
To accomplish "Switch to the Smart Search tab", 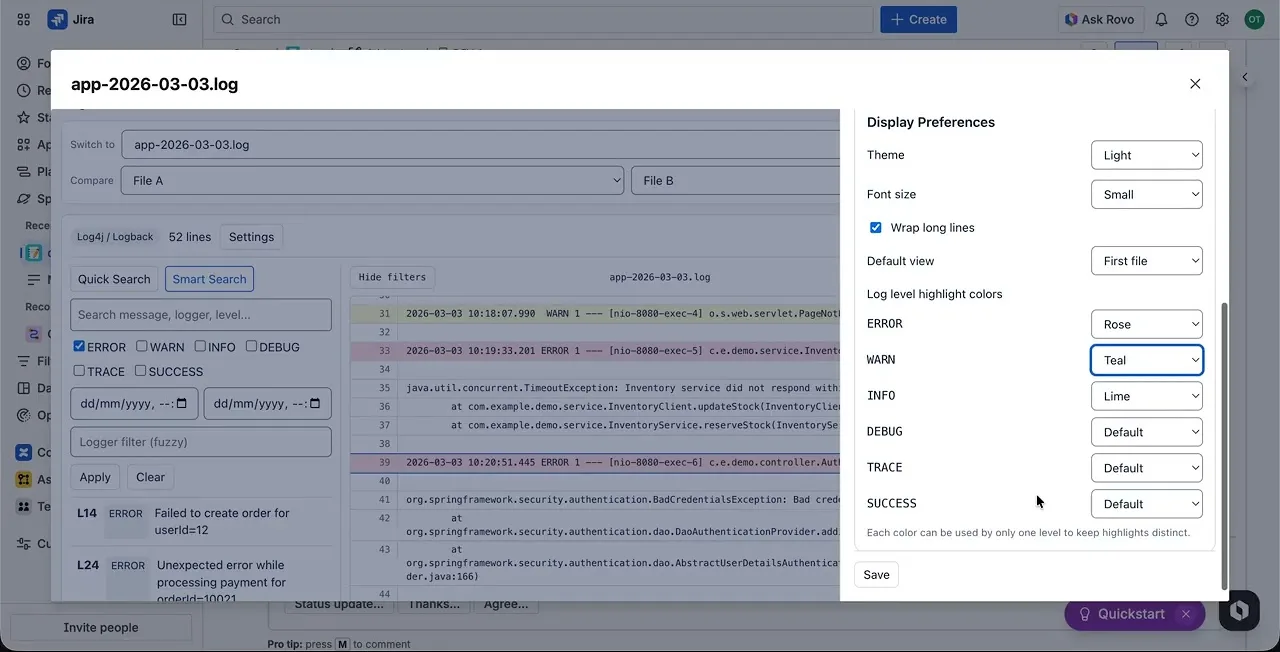I will tap(209, 279).
